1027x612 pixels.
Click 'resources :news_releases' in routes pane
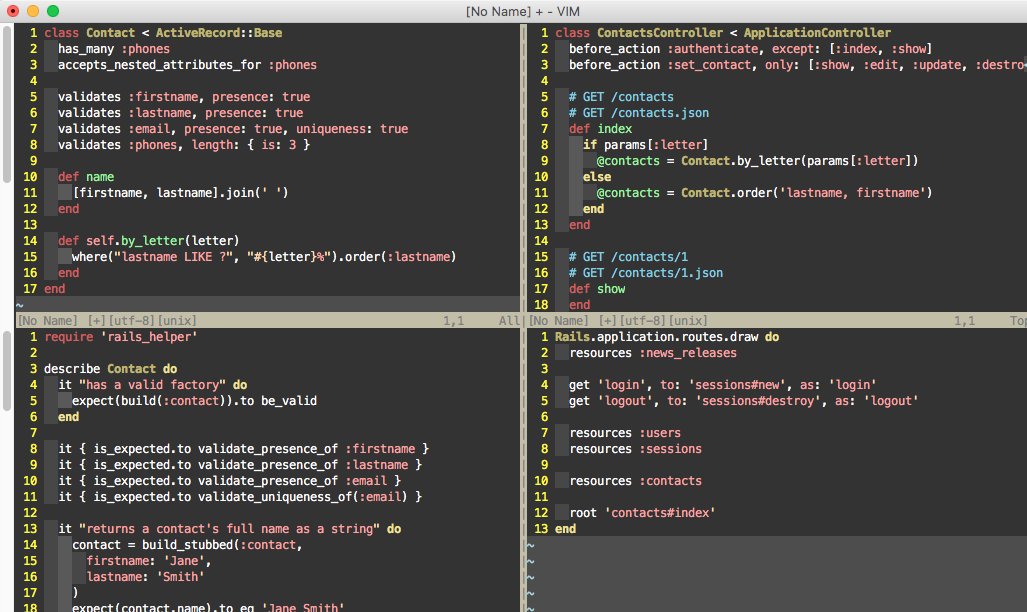click(652, 353)
